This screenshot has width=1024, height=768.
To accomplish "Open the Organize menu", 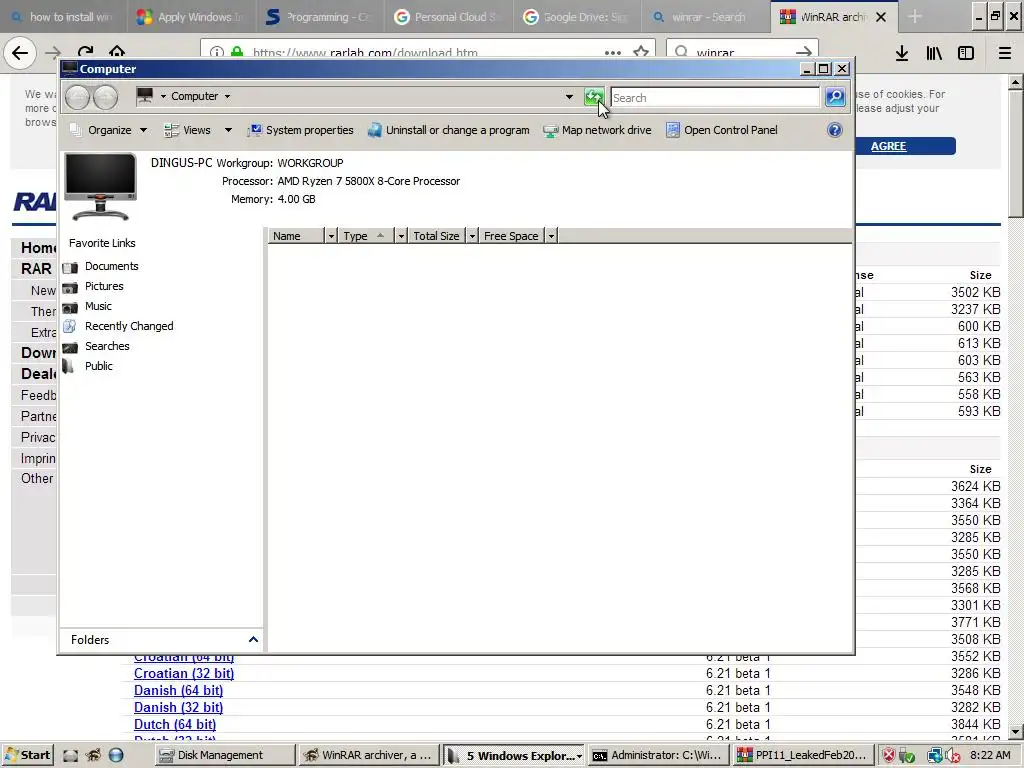I will point(108,130).
